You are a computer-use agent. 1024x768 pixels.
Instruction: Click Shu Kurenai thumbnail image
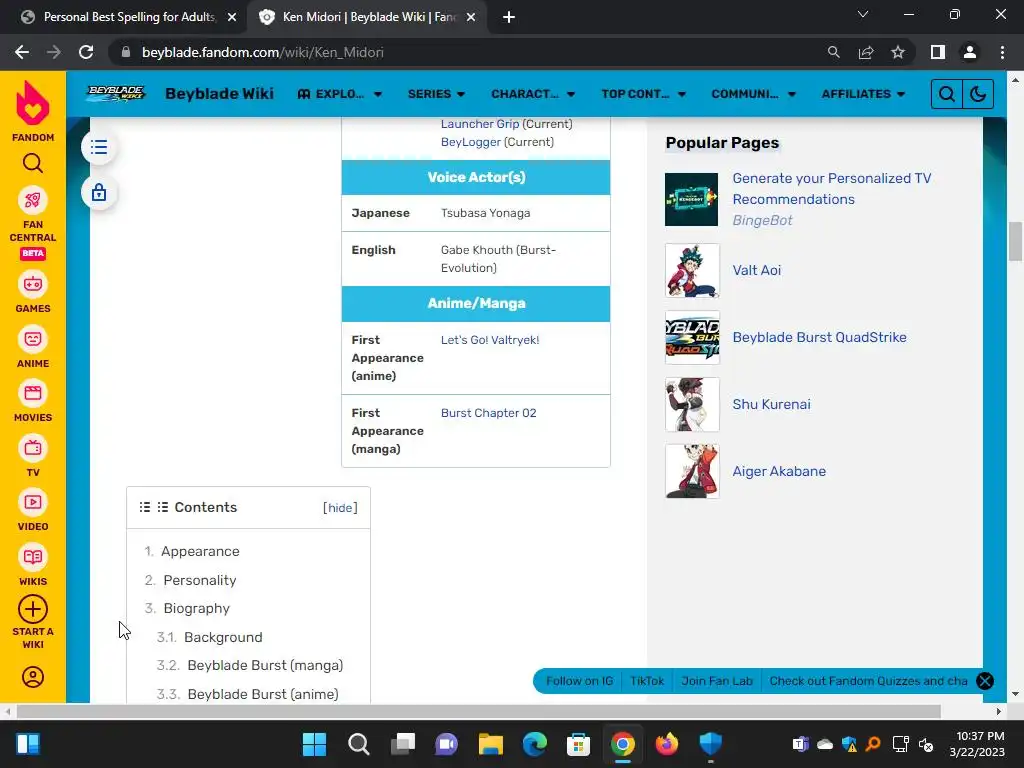click(x=692, y=404)
